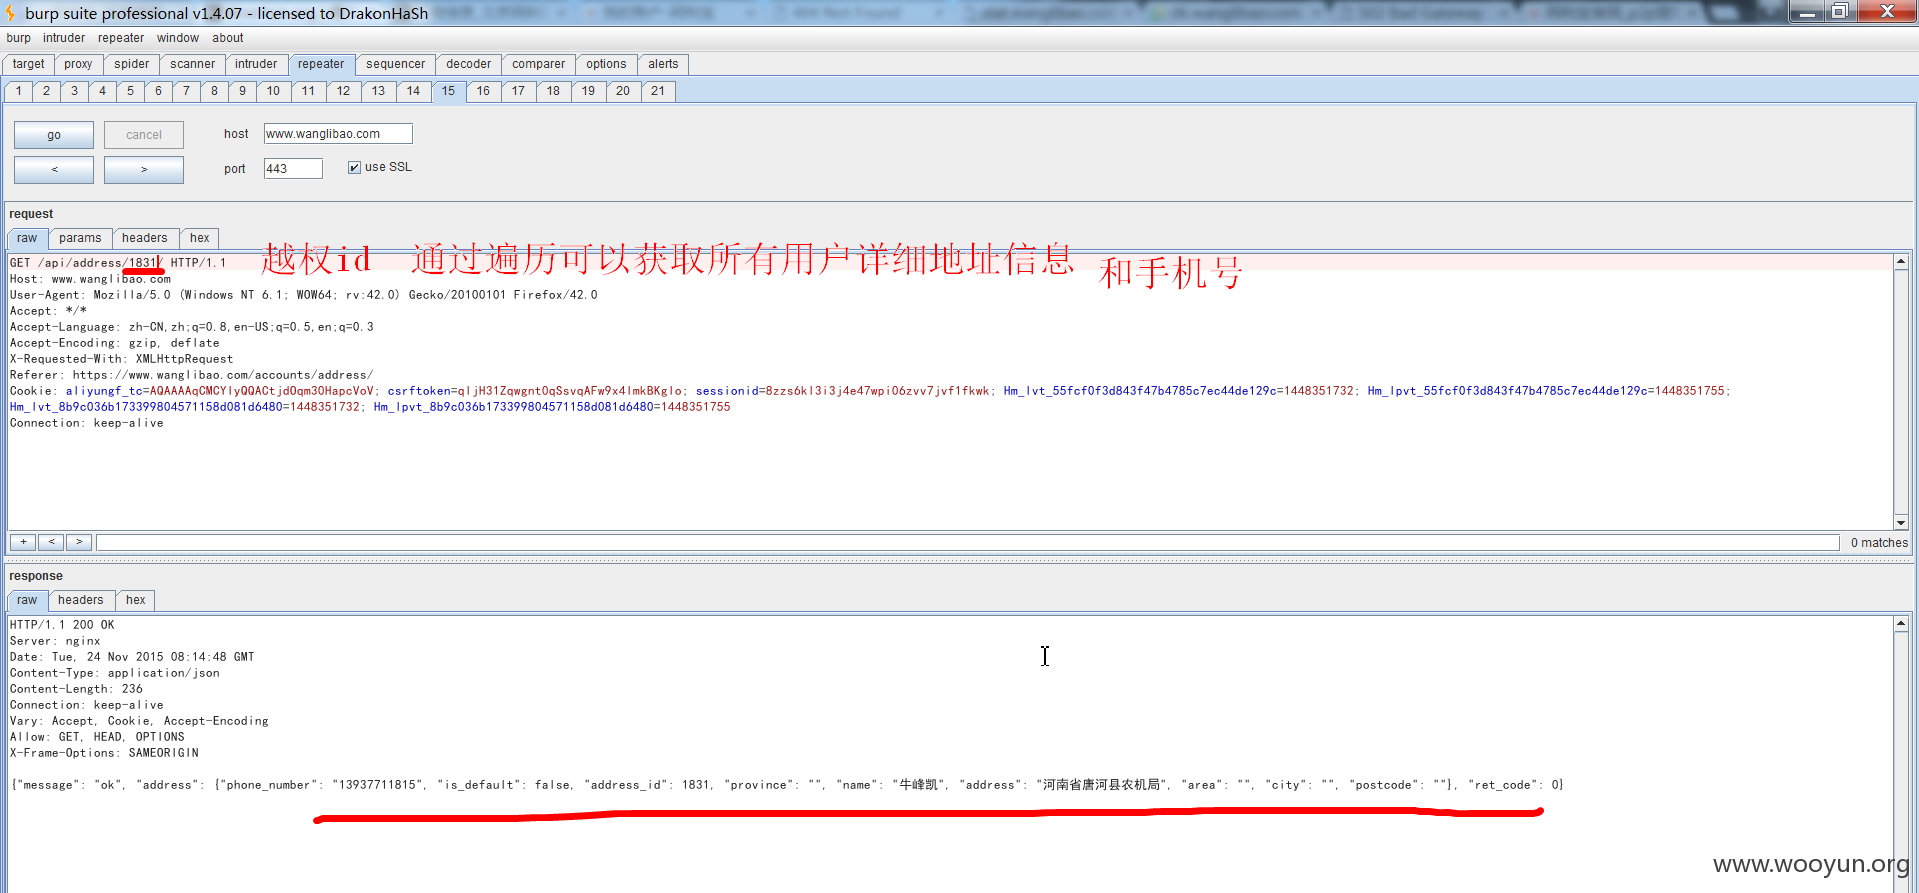1919x893 pixels.
Task: Click response pane scrollbar up arrow
Action: 1901,624
